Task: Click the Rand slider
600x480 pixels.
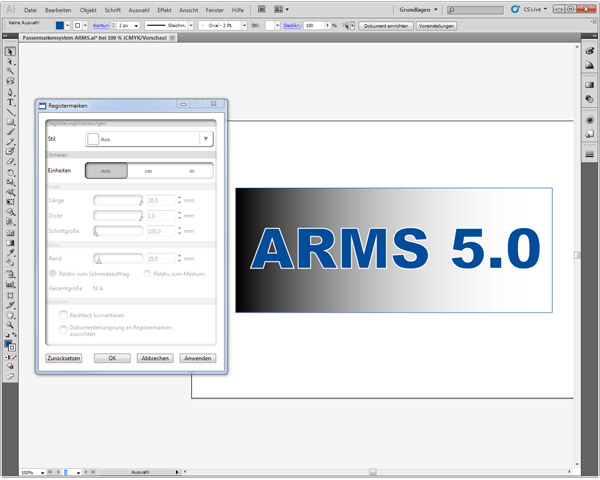Action: (x=118, y=258)
